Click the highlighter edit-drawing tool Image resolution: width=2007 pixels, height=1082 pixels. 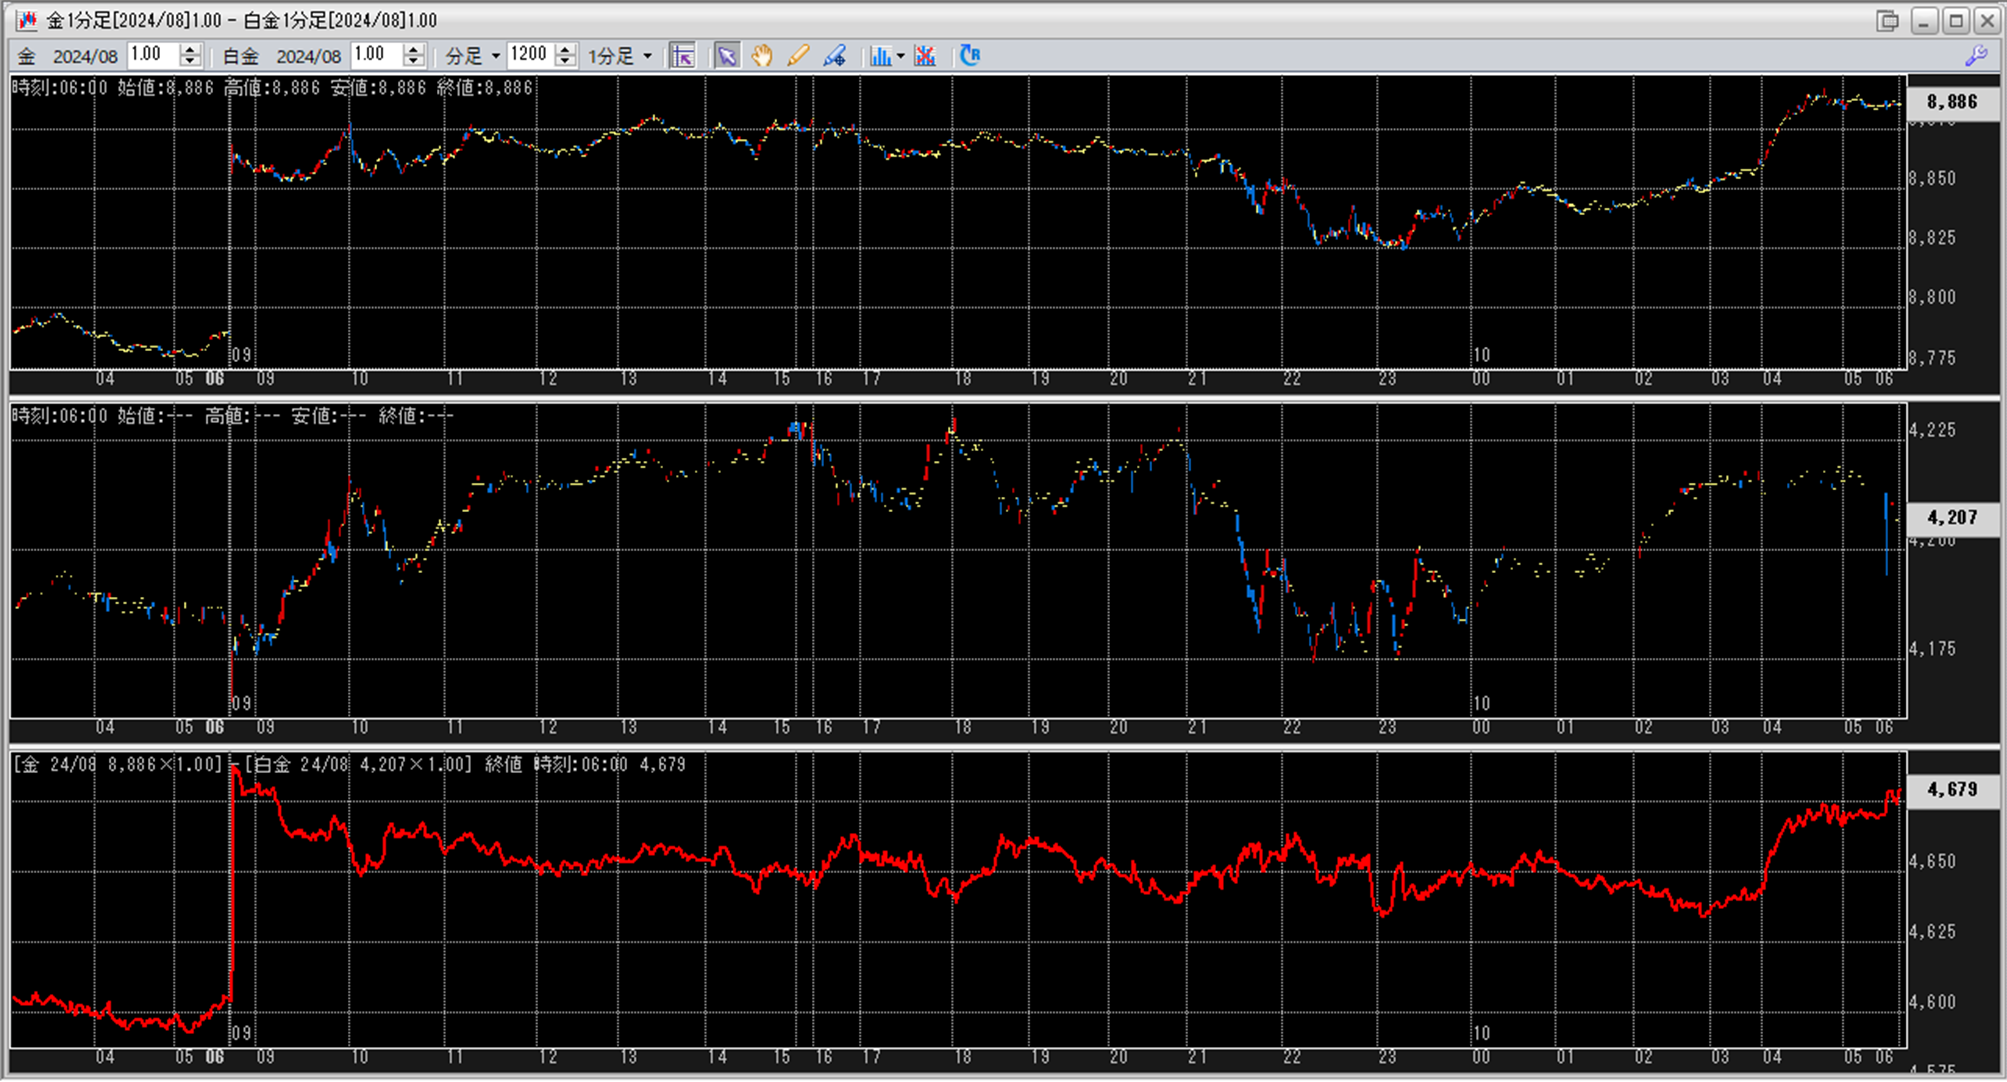[835, 56]
